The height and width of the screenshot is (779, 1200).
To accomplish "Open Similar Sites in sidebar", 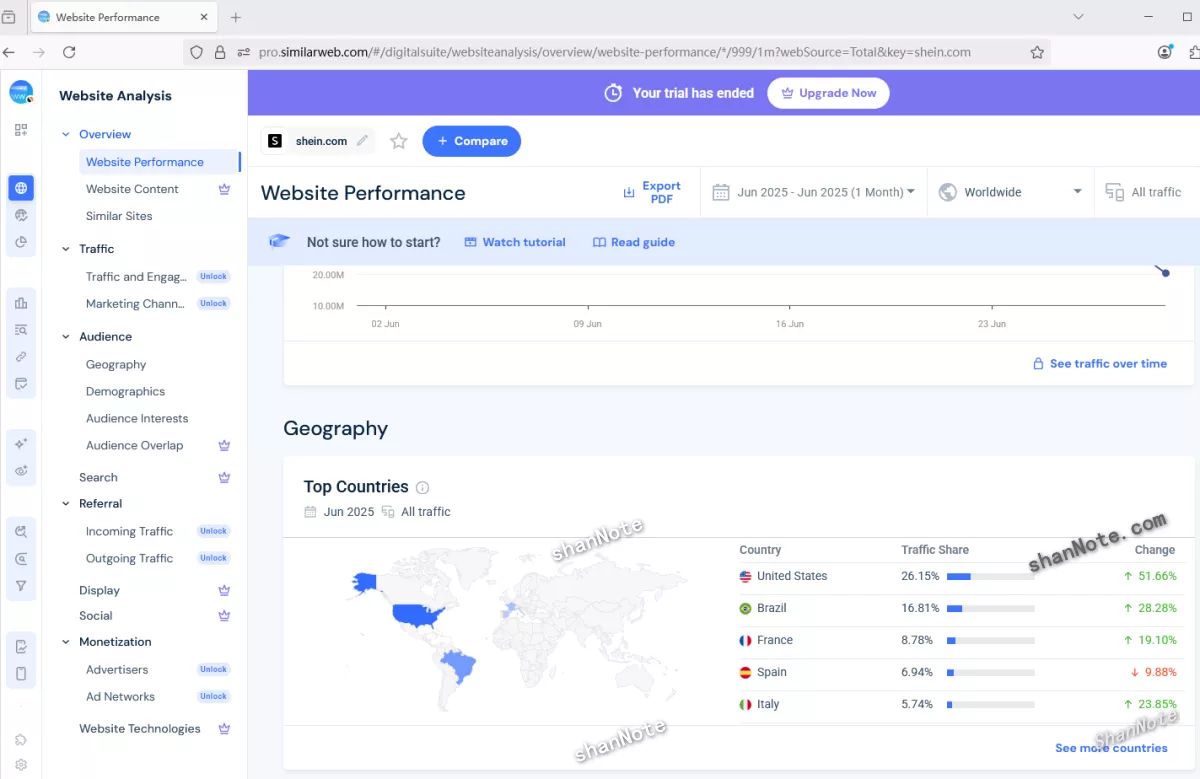I will pyautogui.click(x=119, y=216).
